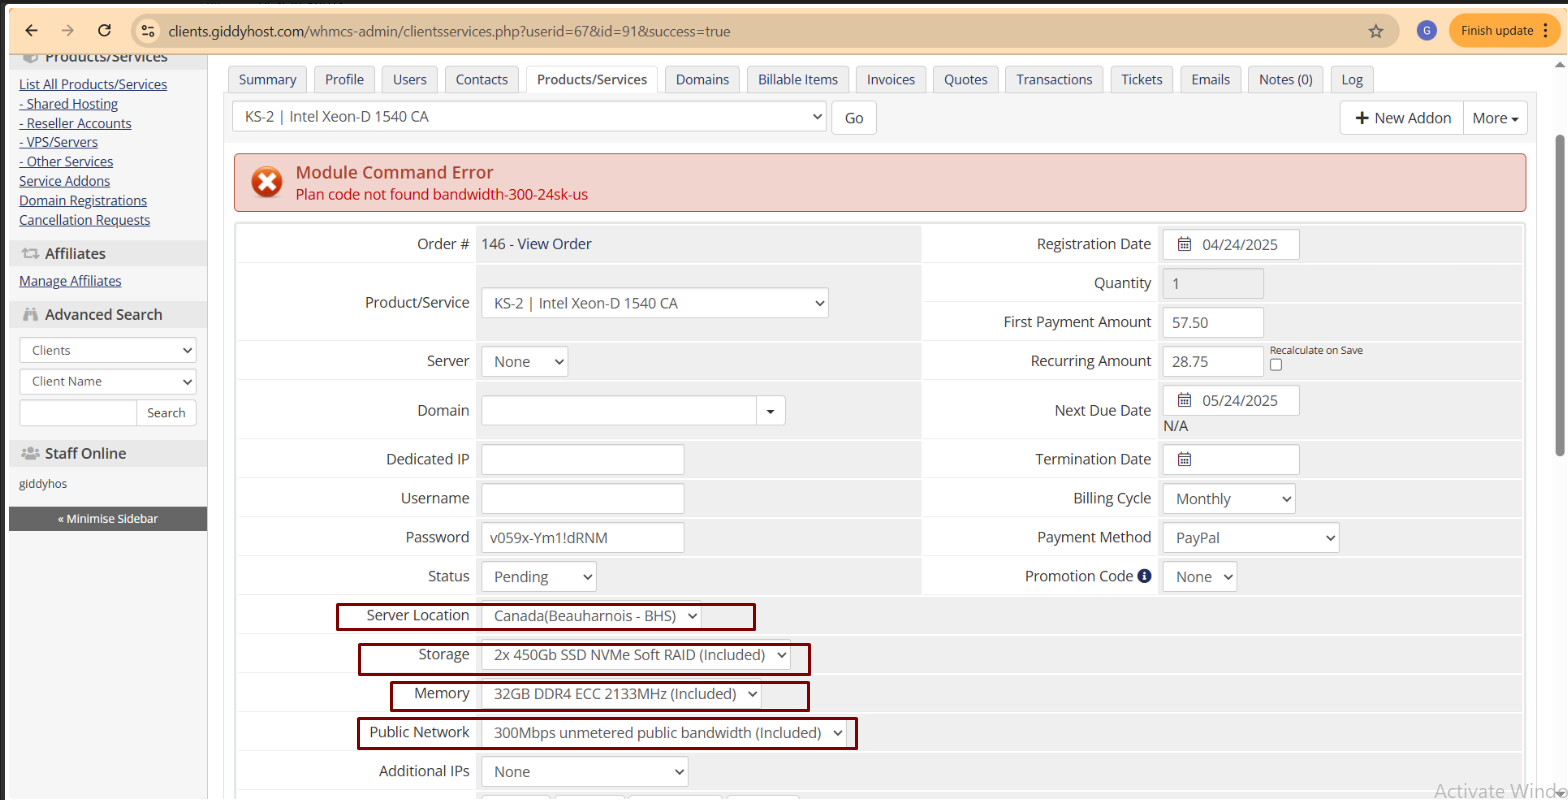This screenshot has height=800, width=1568.
Task: Click the browser back arrow icon
Action: click(x=31, y=31)
